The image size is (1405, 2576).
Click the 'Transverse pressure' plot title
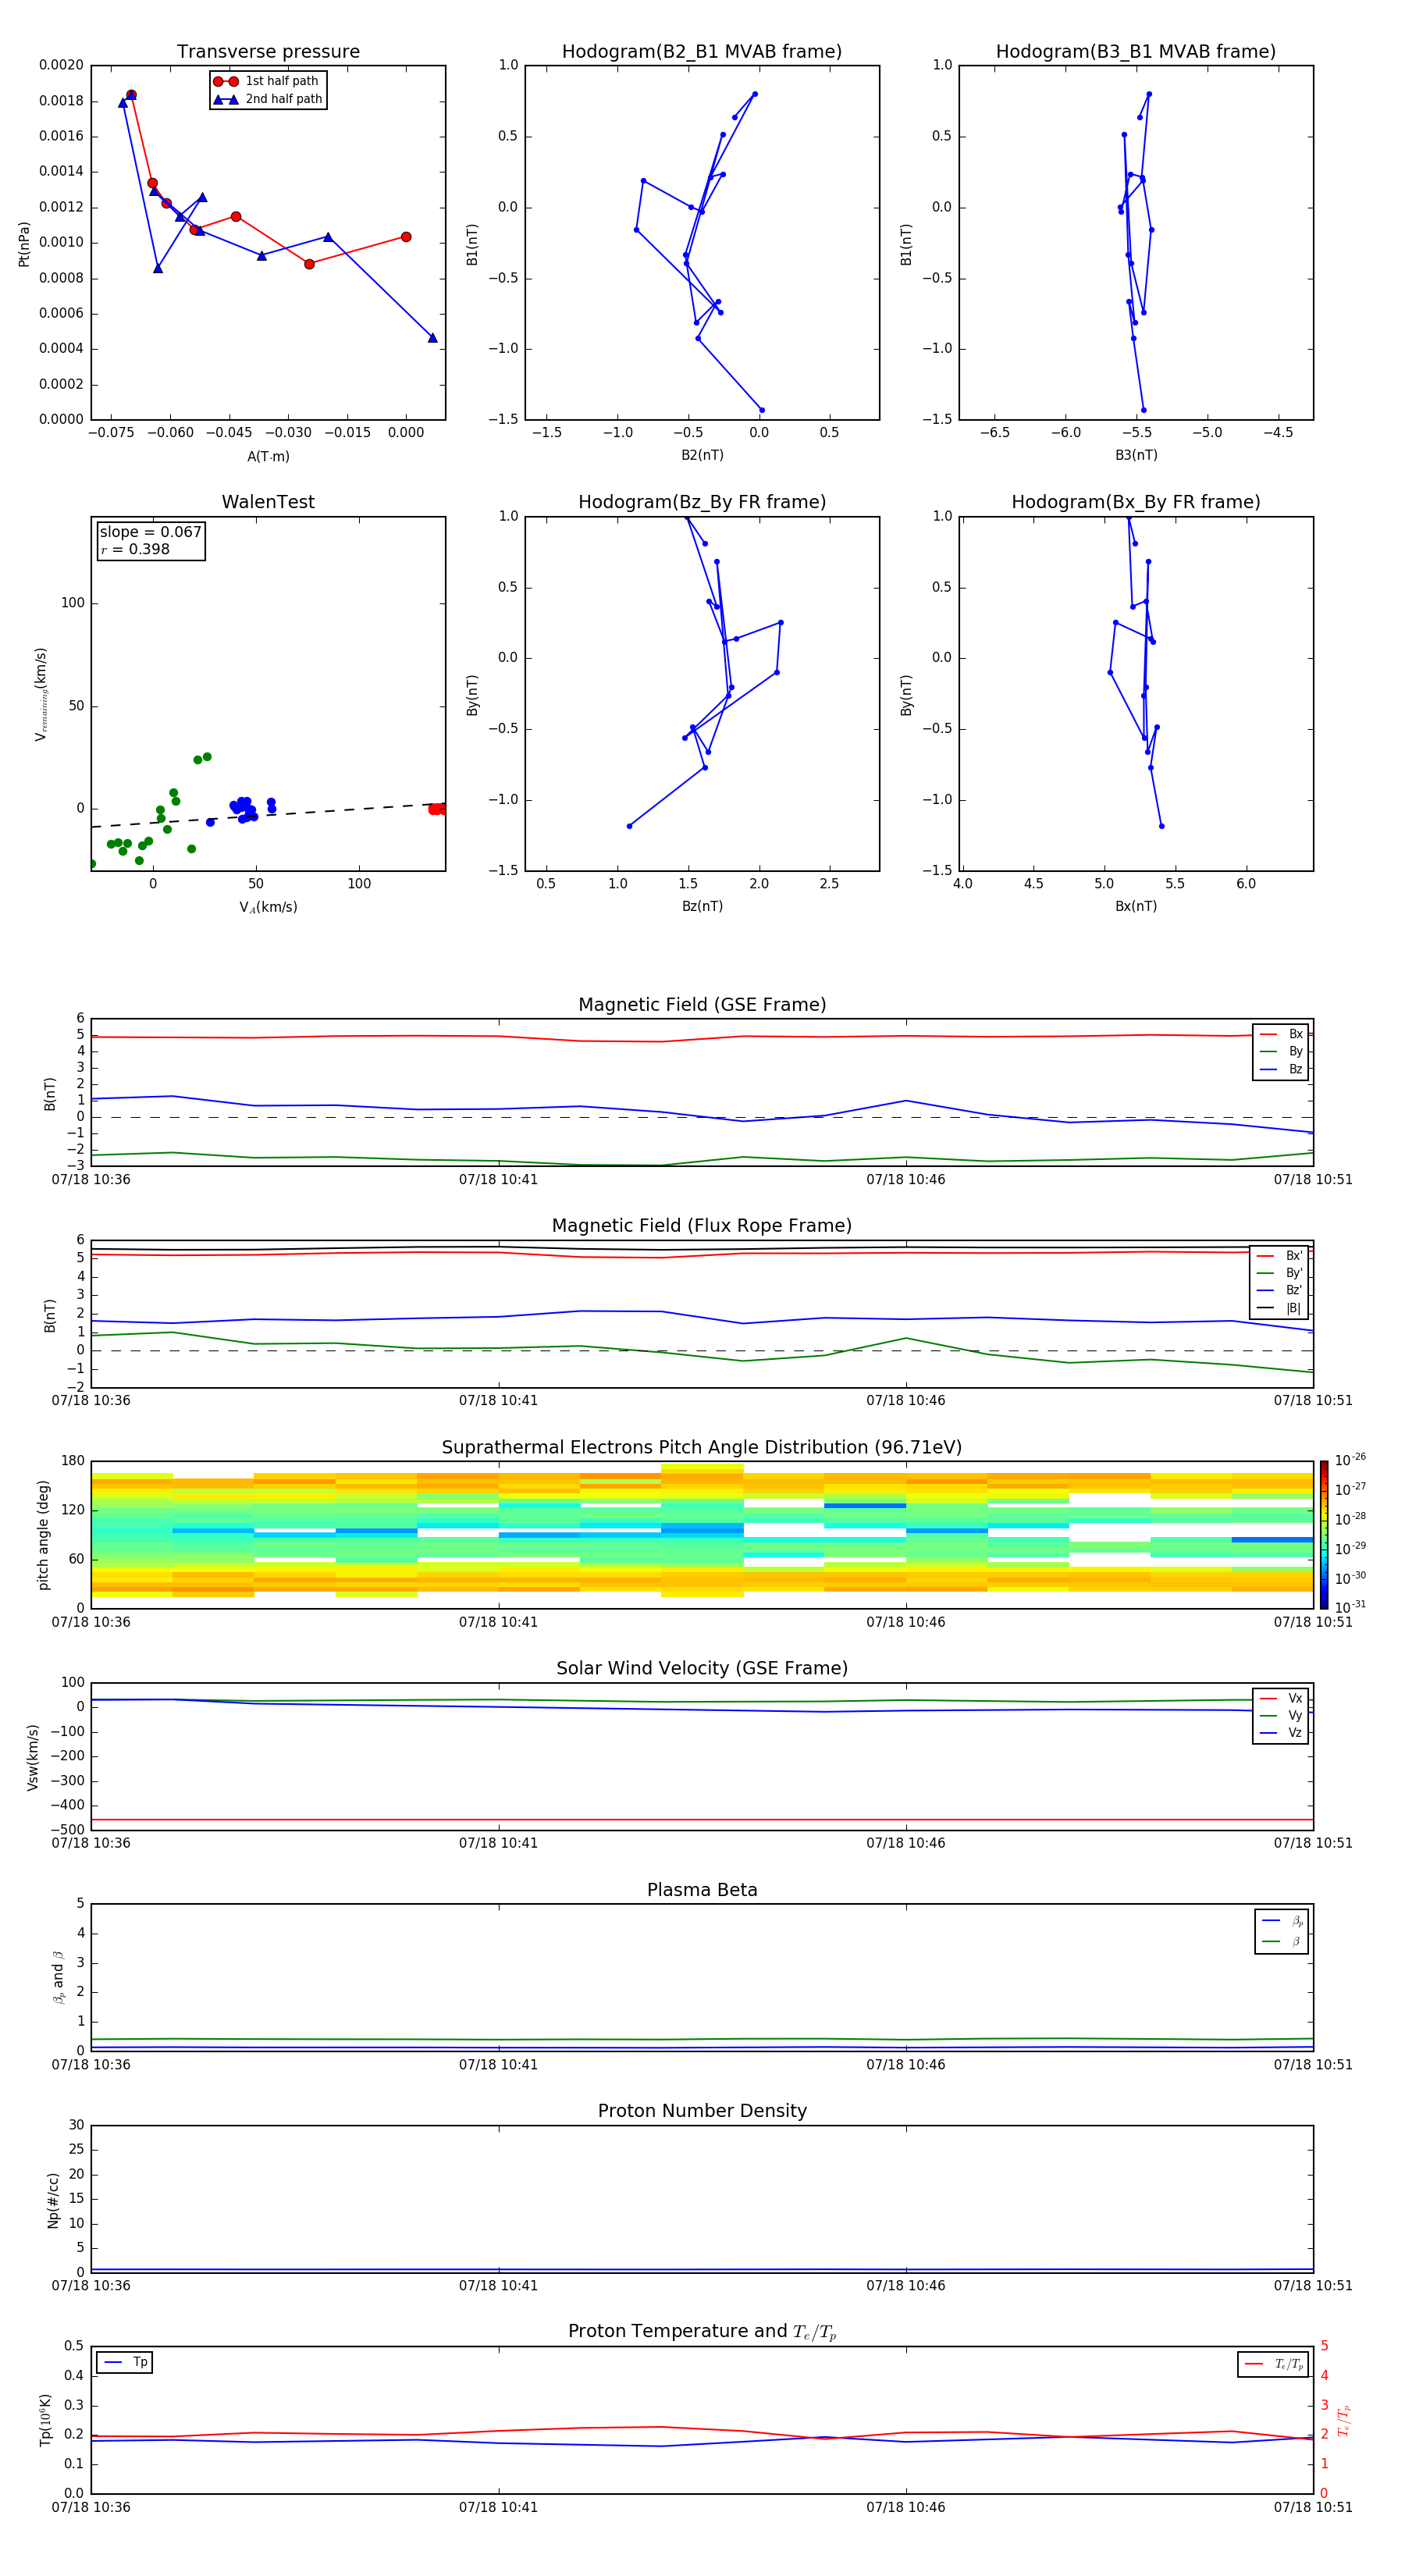tap(268, 52)
